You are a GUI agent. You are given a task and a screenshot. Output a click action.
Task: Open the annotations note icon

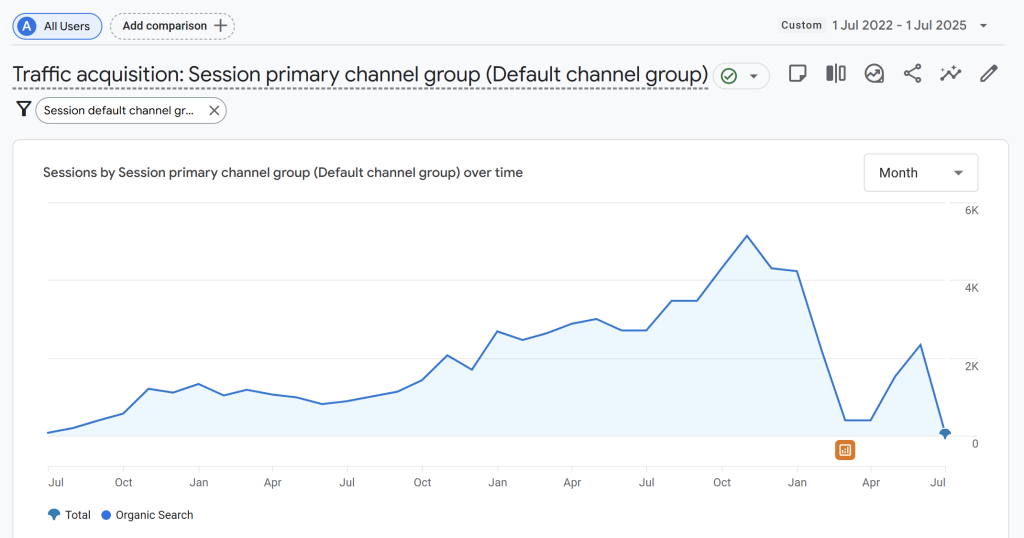pos(797,74)
